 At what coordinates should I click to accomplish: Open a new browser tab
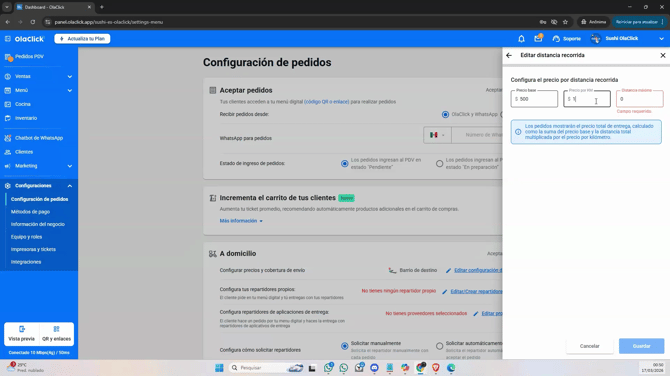coord(102,7)
